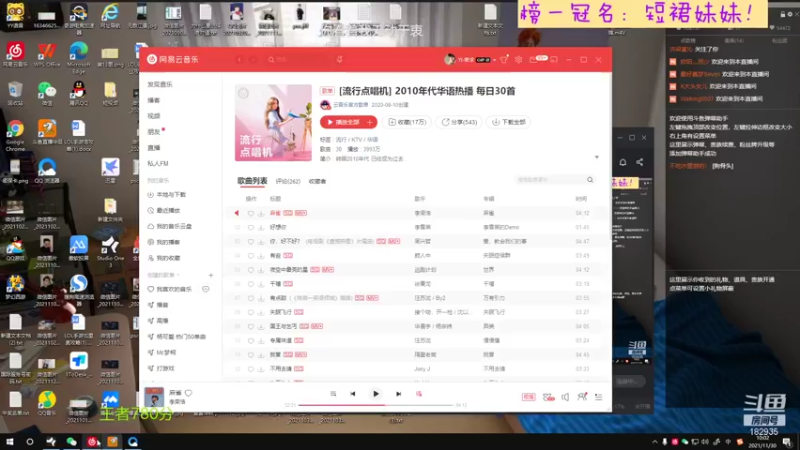Like the song 国王与乞丐
This screenshot has width=800, height=450.
(251, 327)
